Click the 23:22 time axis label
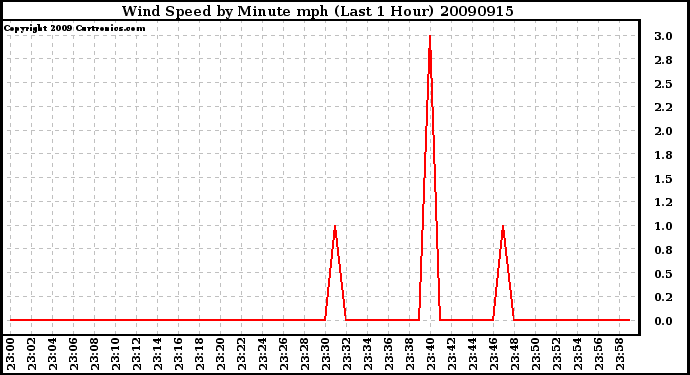 (242, 354)
